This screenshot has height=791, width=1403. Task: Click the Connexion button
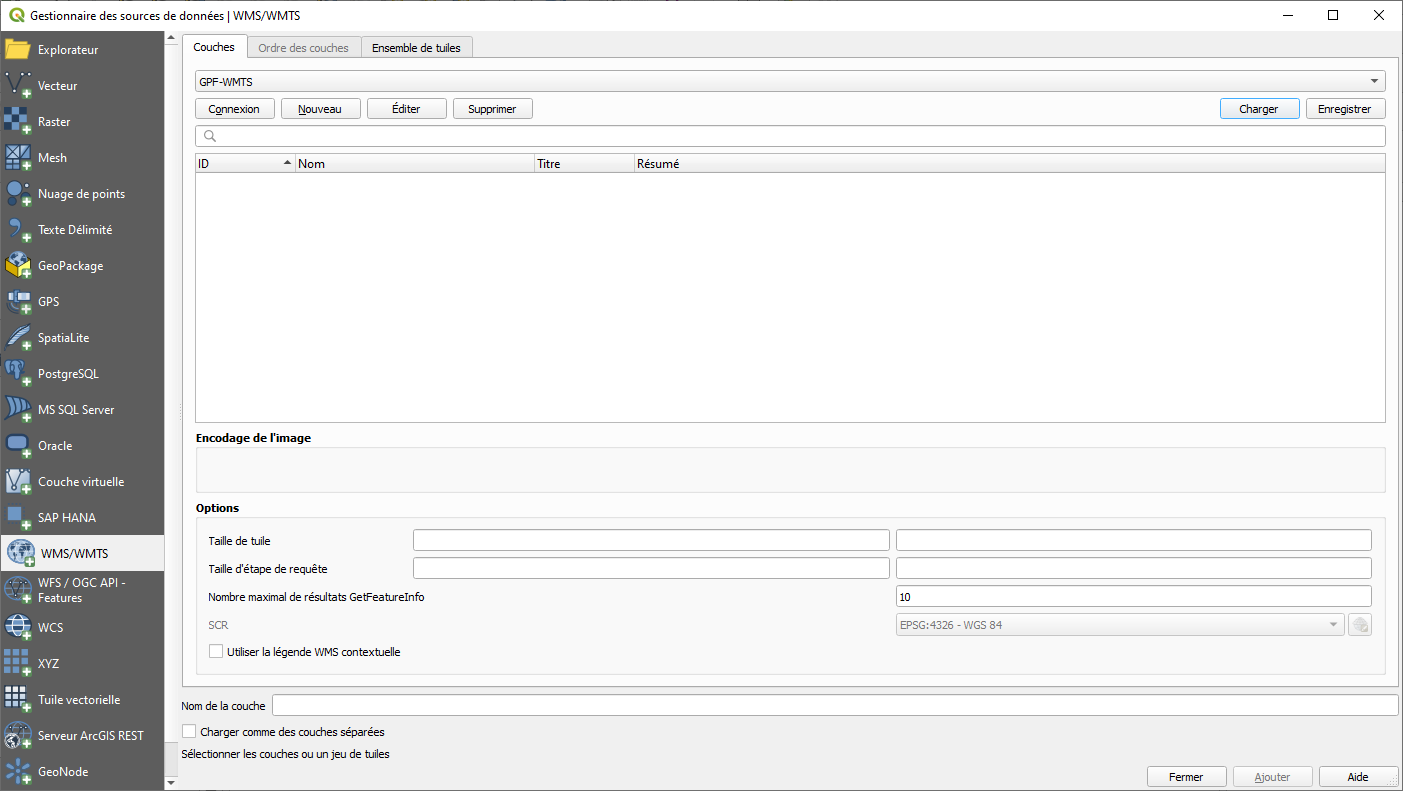[234, 109]
